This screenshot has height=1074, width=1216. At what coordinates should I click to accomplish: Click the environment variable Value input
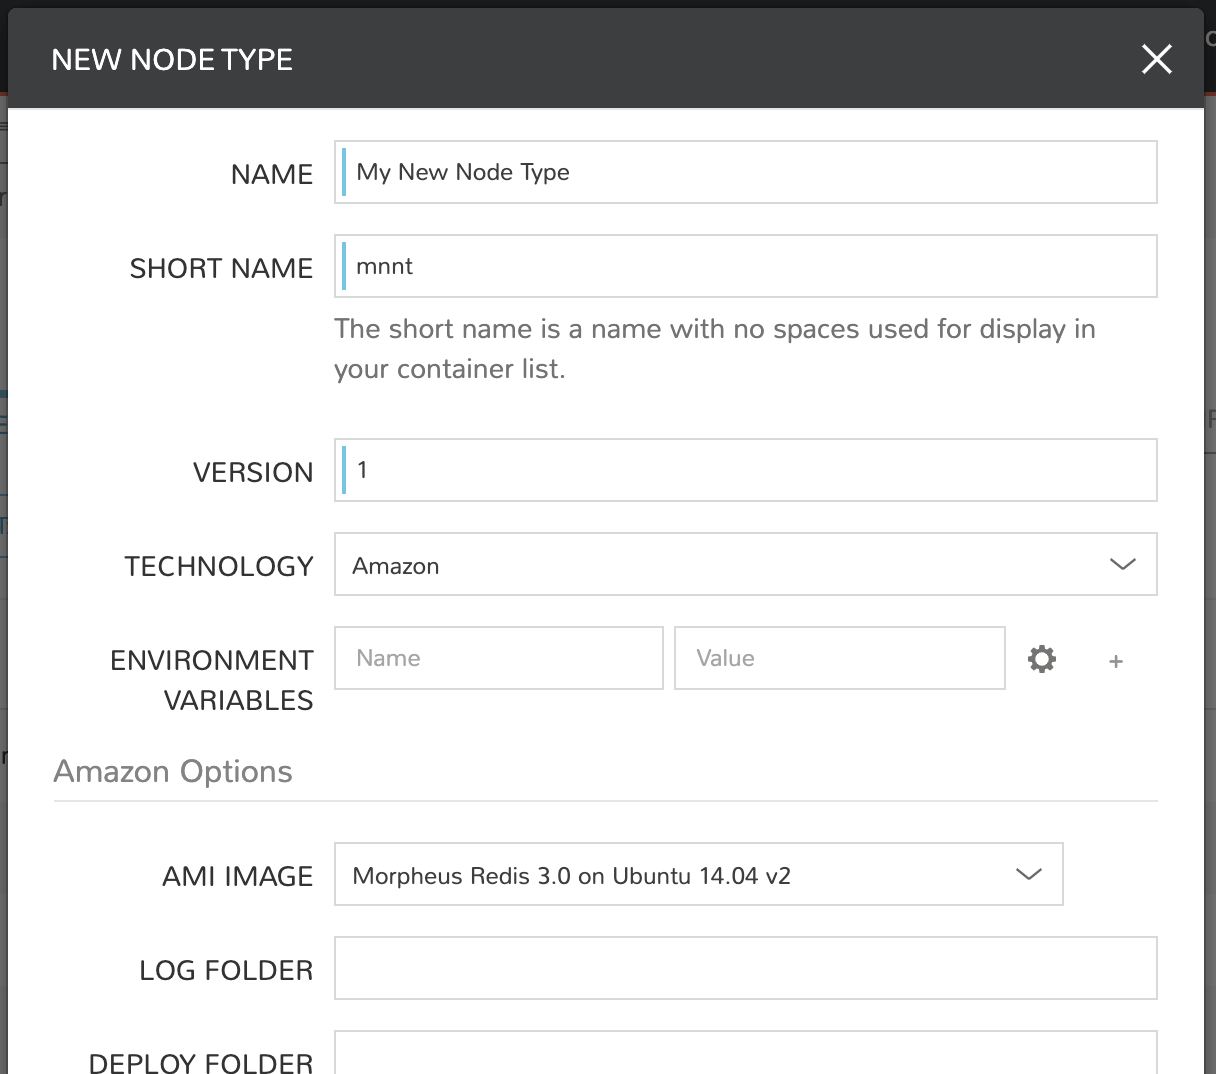839,658
